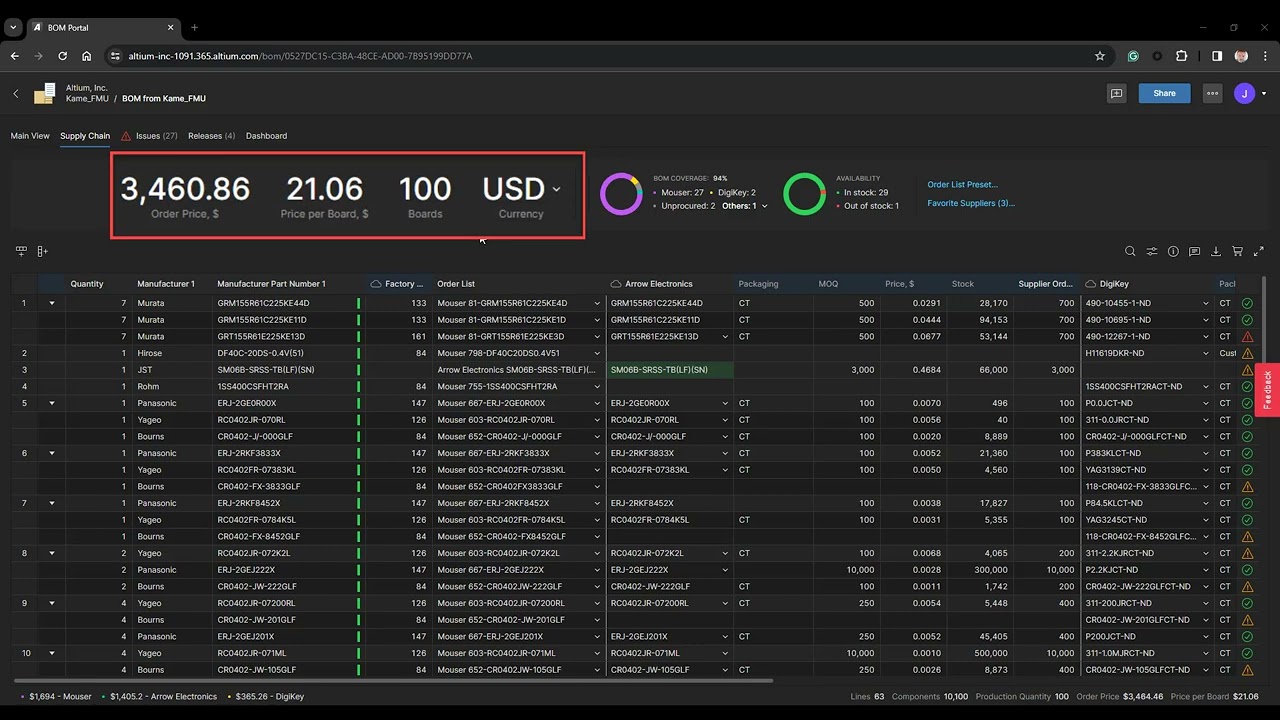
Task: Collapse row 7 ERJ-2RKF8452X group
Action: click(52, 503)
